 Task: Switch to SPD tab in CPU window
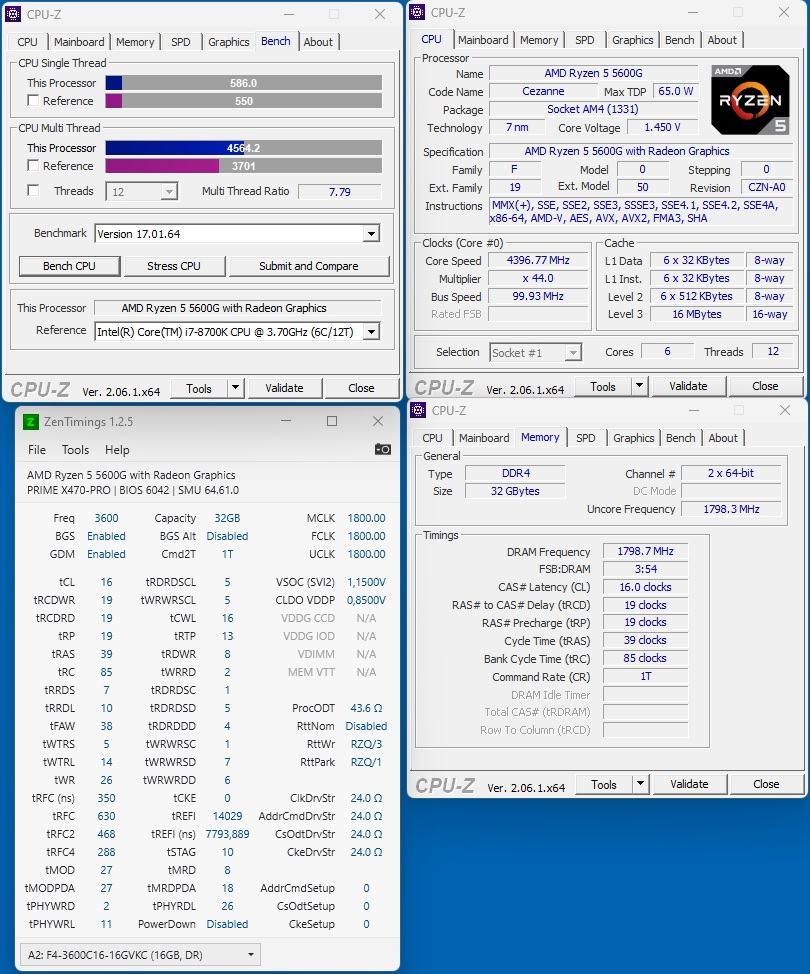585,40
